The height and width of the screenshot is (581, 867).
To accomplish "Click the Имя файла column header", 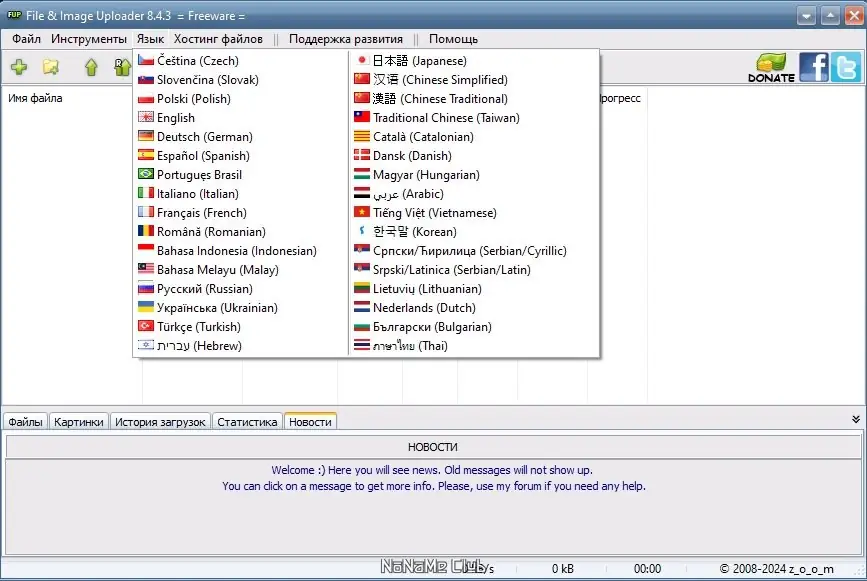I will tap(35, 98).
